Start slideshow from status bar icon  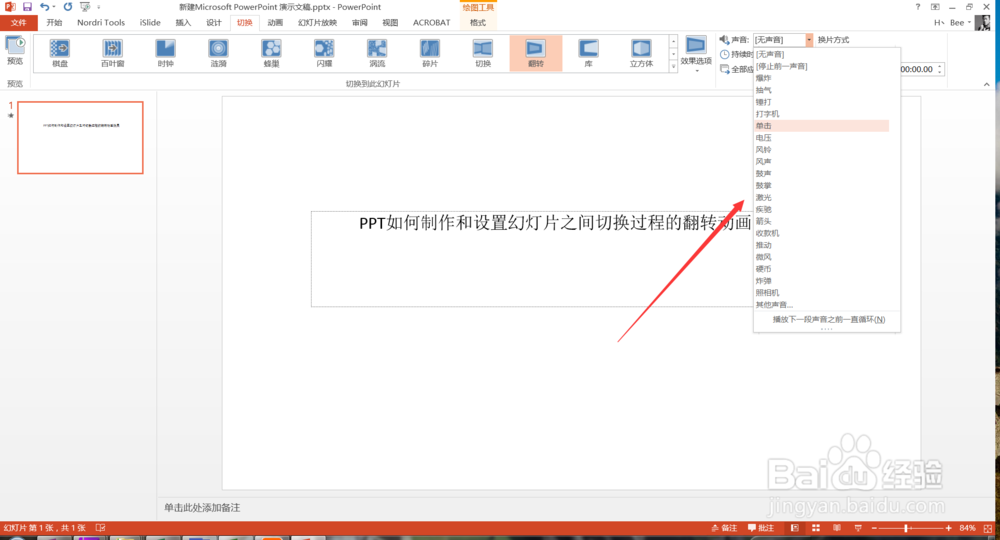pos(858,528)
